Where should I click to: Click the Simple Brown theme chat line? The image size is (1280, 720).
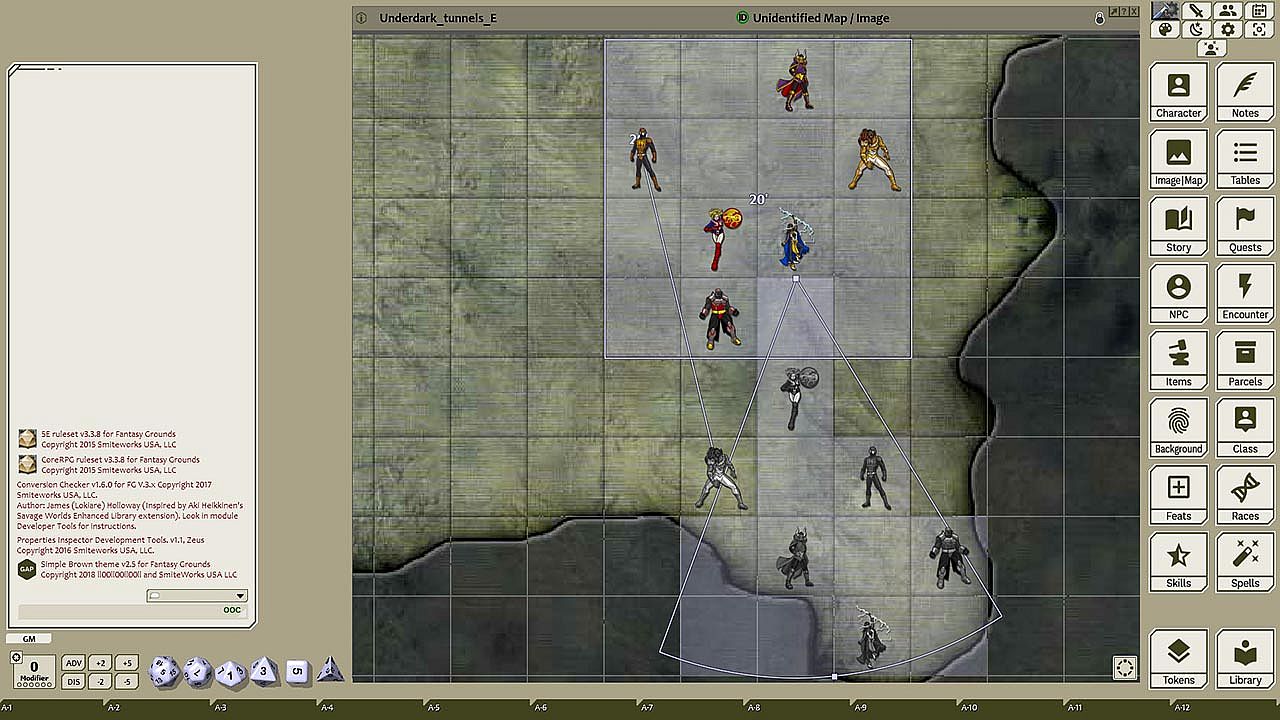[128, 569]
